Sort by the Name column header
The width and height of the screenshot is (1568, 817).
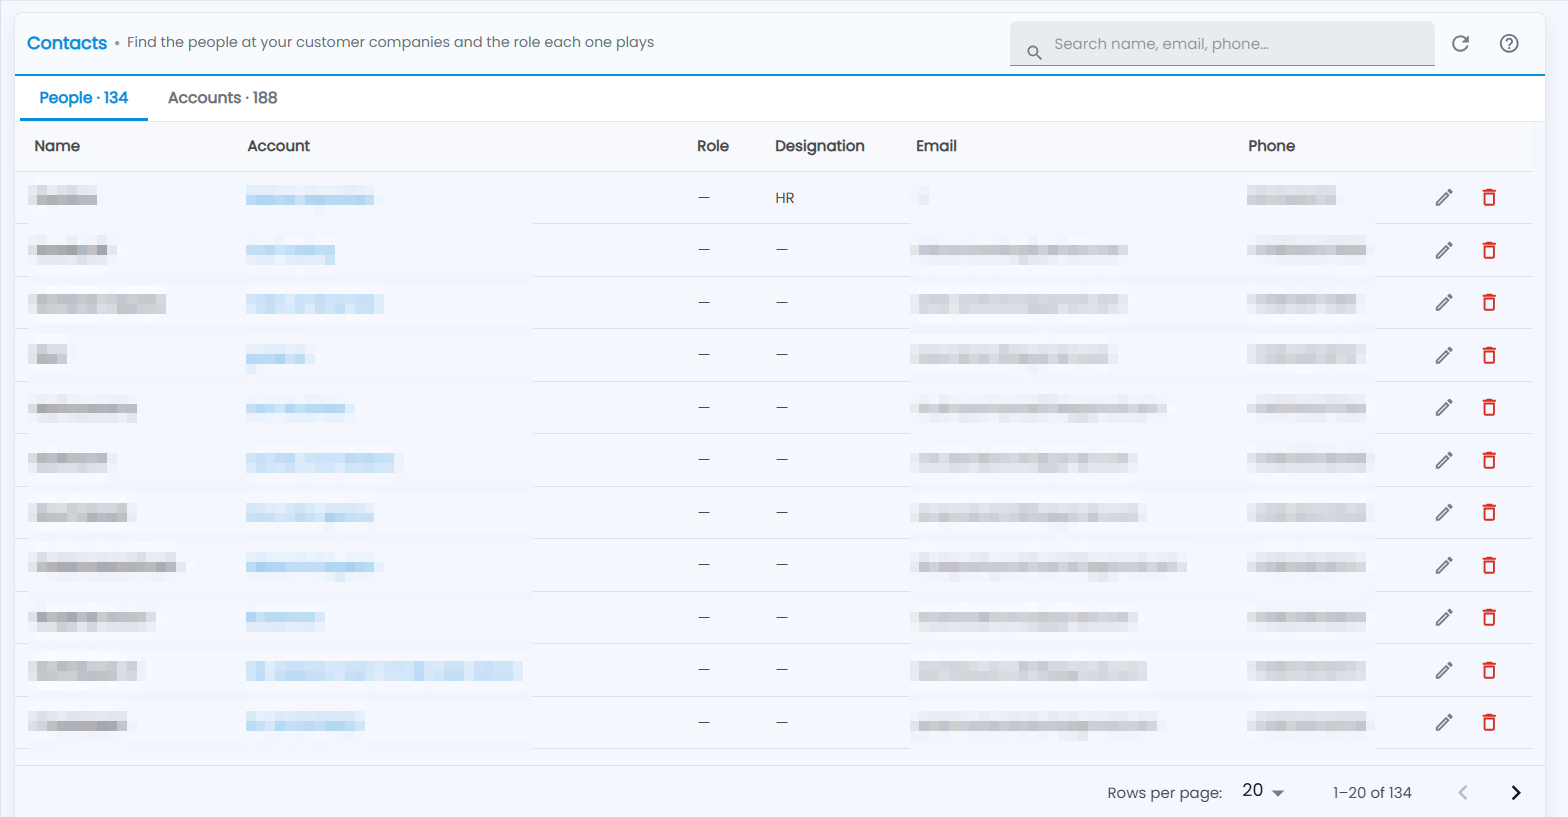[x=57, y=146]
